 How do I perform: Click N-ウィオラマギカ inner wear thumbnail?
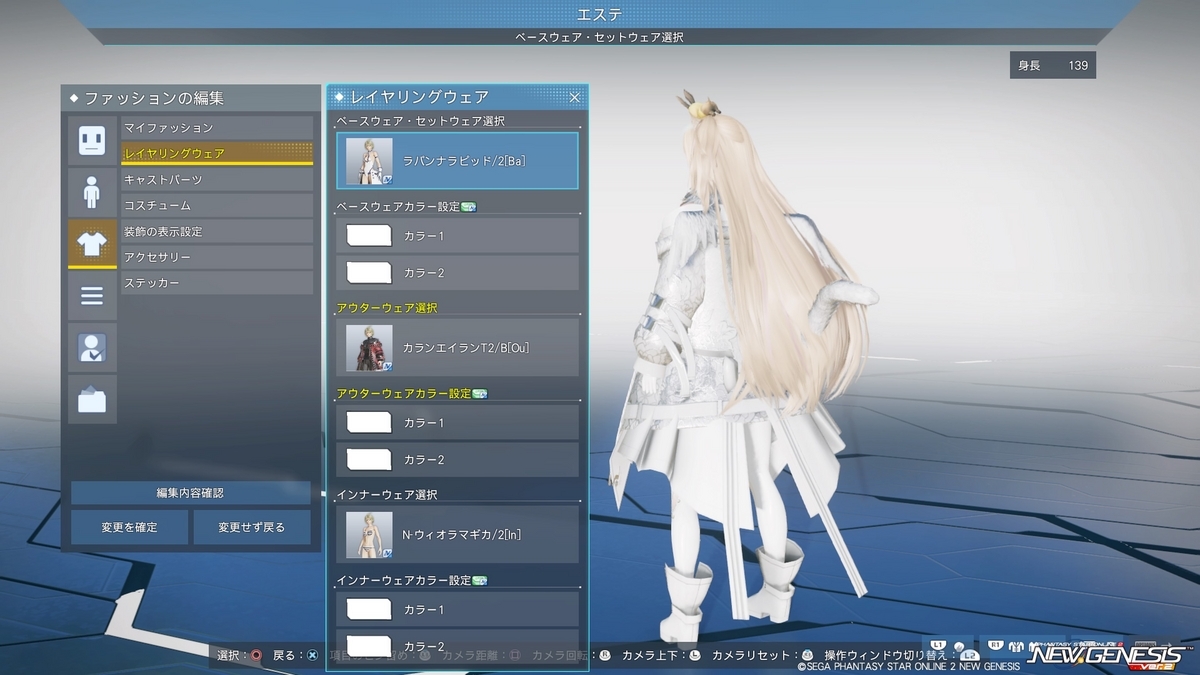[x=369, y=535]
